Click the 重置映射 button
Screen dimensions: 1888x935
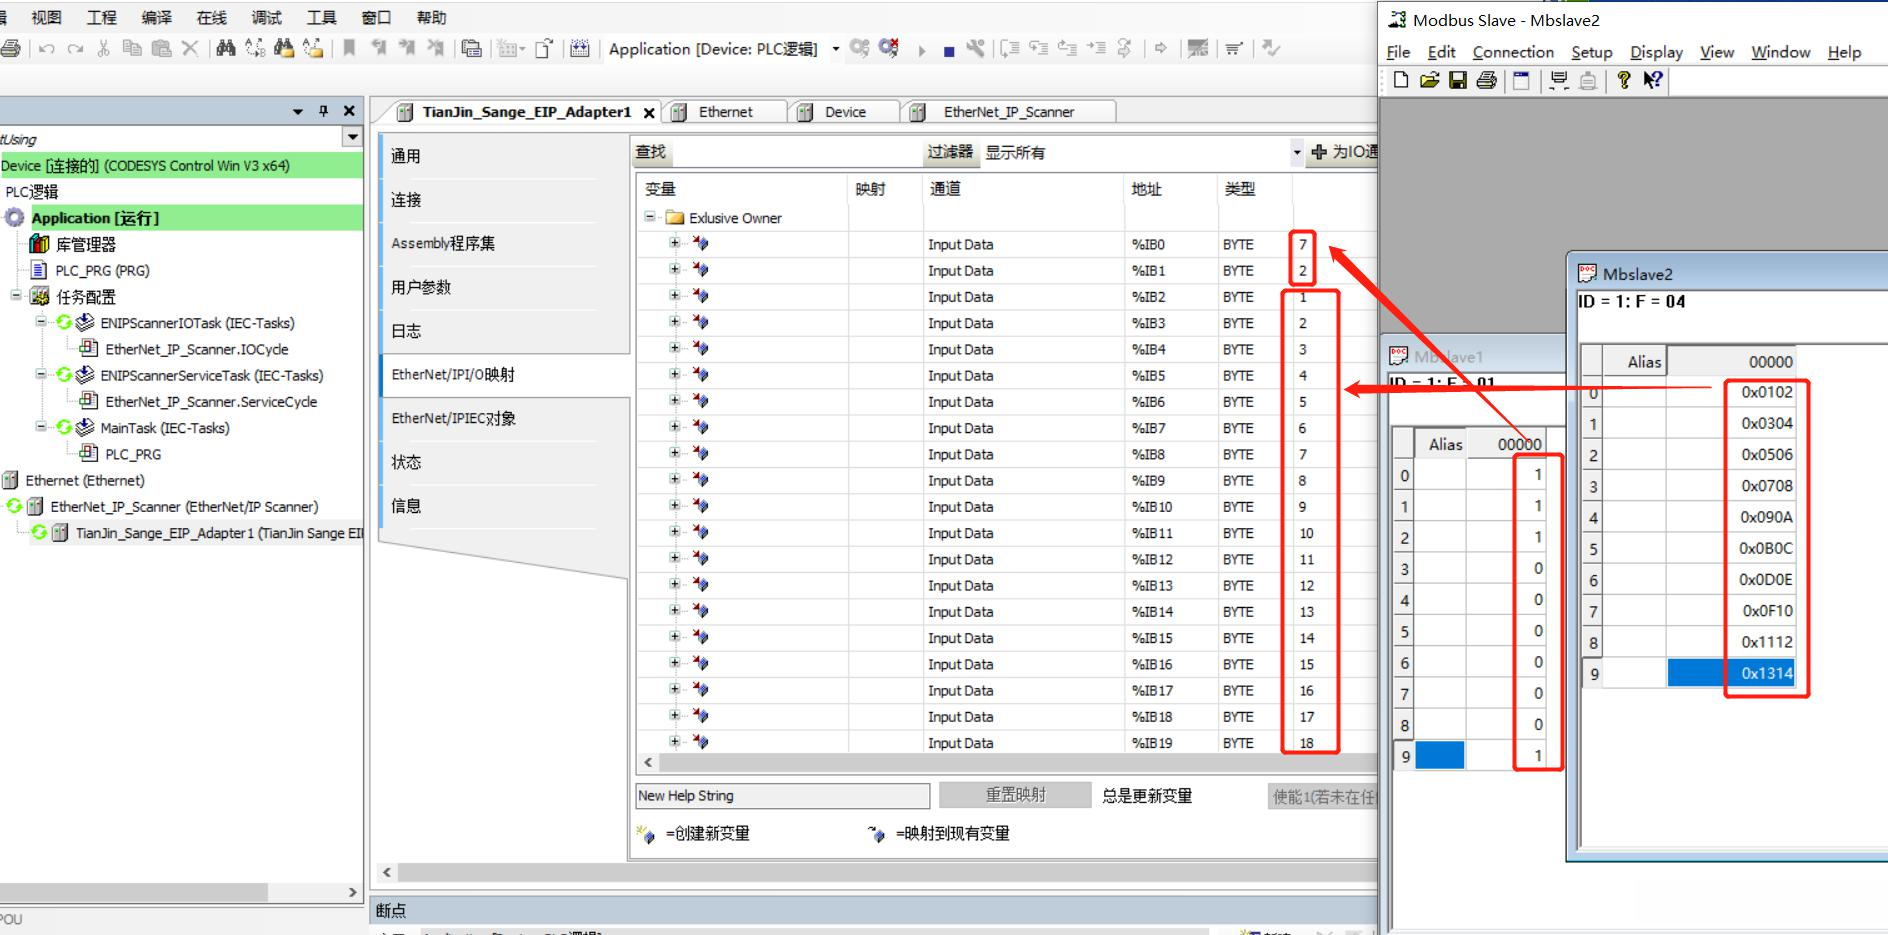click(x=1015, y=795)
